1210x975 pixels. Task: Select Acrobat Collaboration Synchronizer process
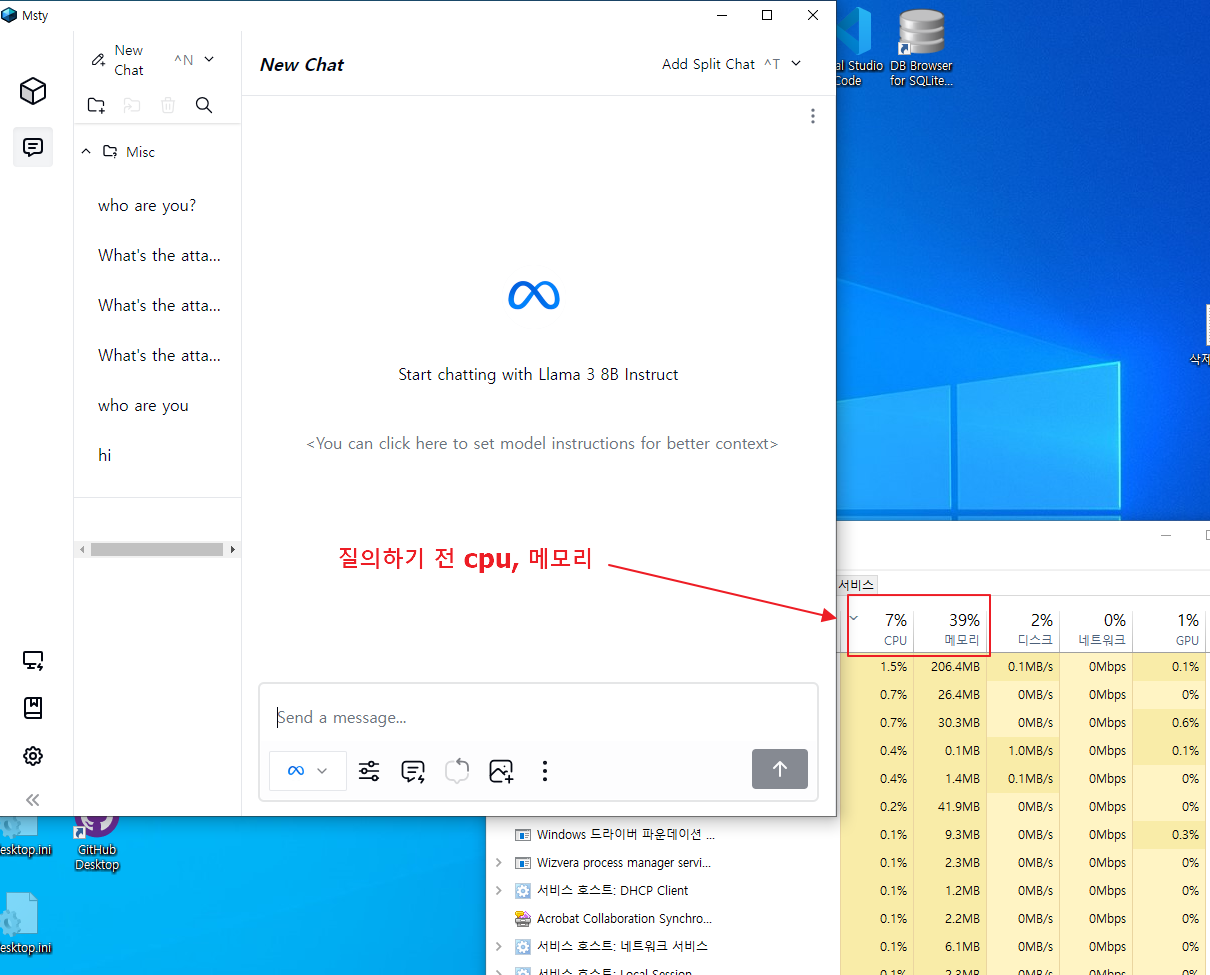(x=625, y=919)
